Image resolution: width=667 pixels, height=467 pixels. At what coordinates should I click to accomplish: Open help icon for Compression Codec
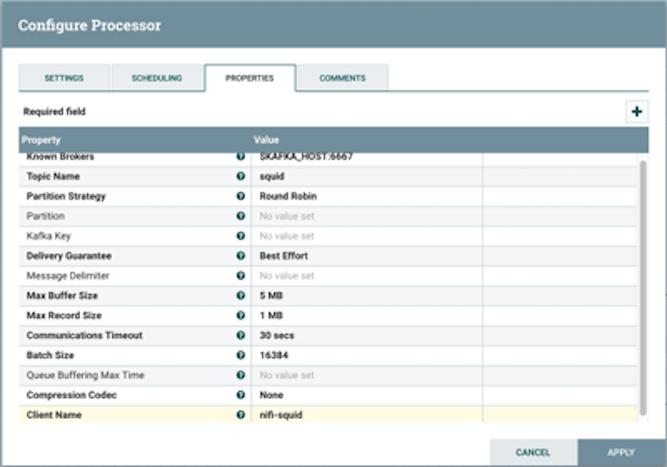[x=241, y=395]
